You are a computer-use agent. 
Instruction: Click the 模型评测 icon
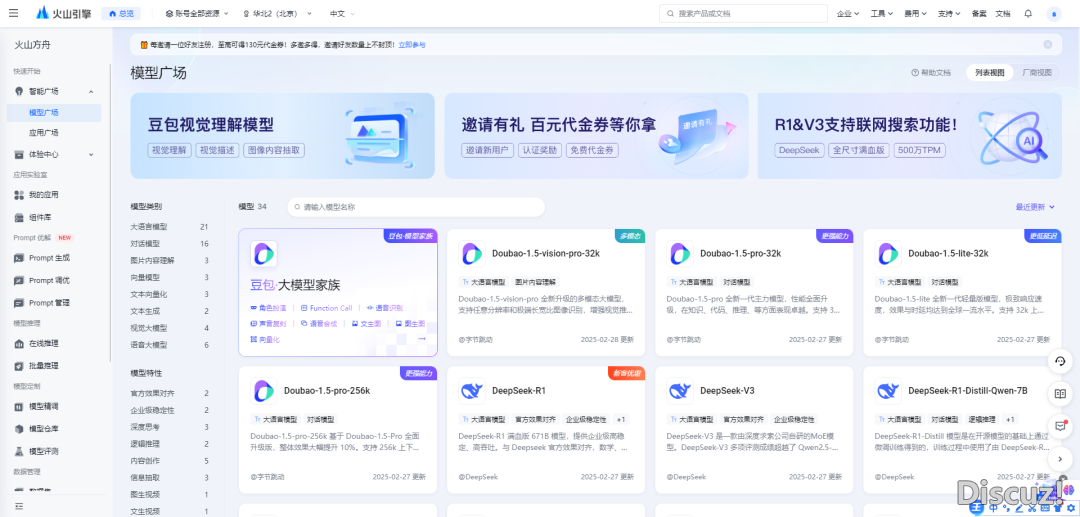click(19, 451)
